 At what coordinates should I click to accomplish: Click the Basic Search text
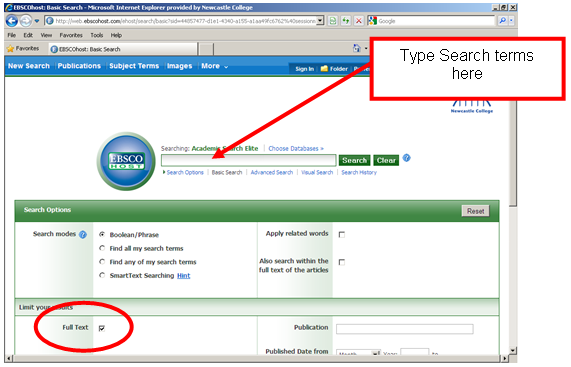pyautogui.click(x=227, y=173)
